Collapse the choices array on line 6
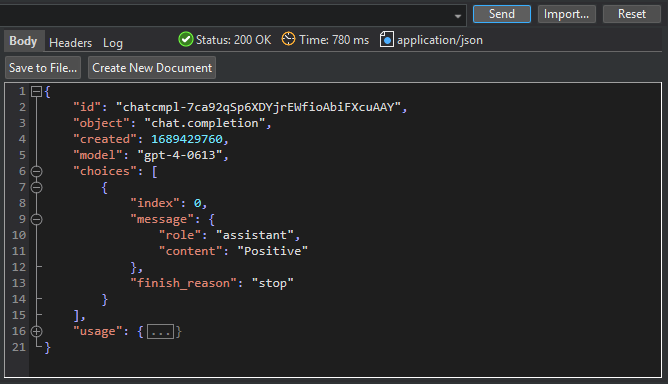Viewport: 668px width, 384px height. (x=37, y=171)
